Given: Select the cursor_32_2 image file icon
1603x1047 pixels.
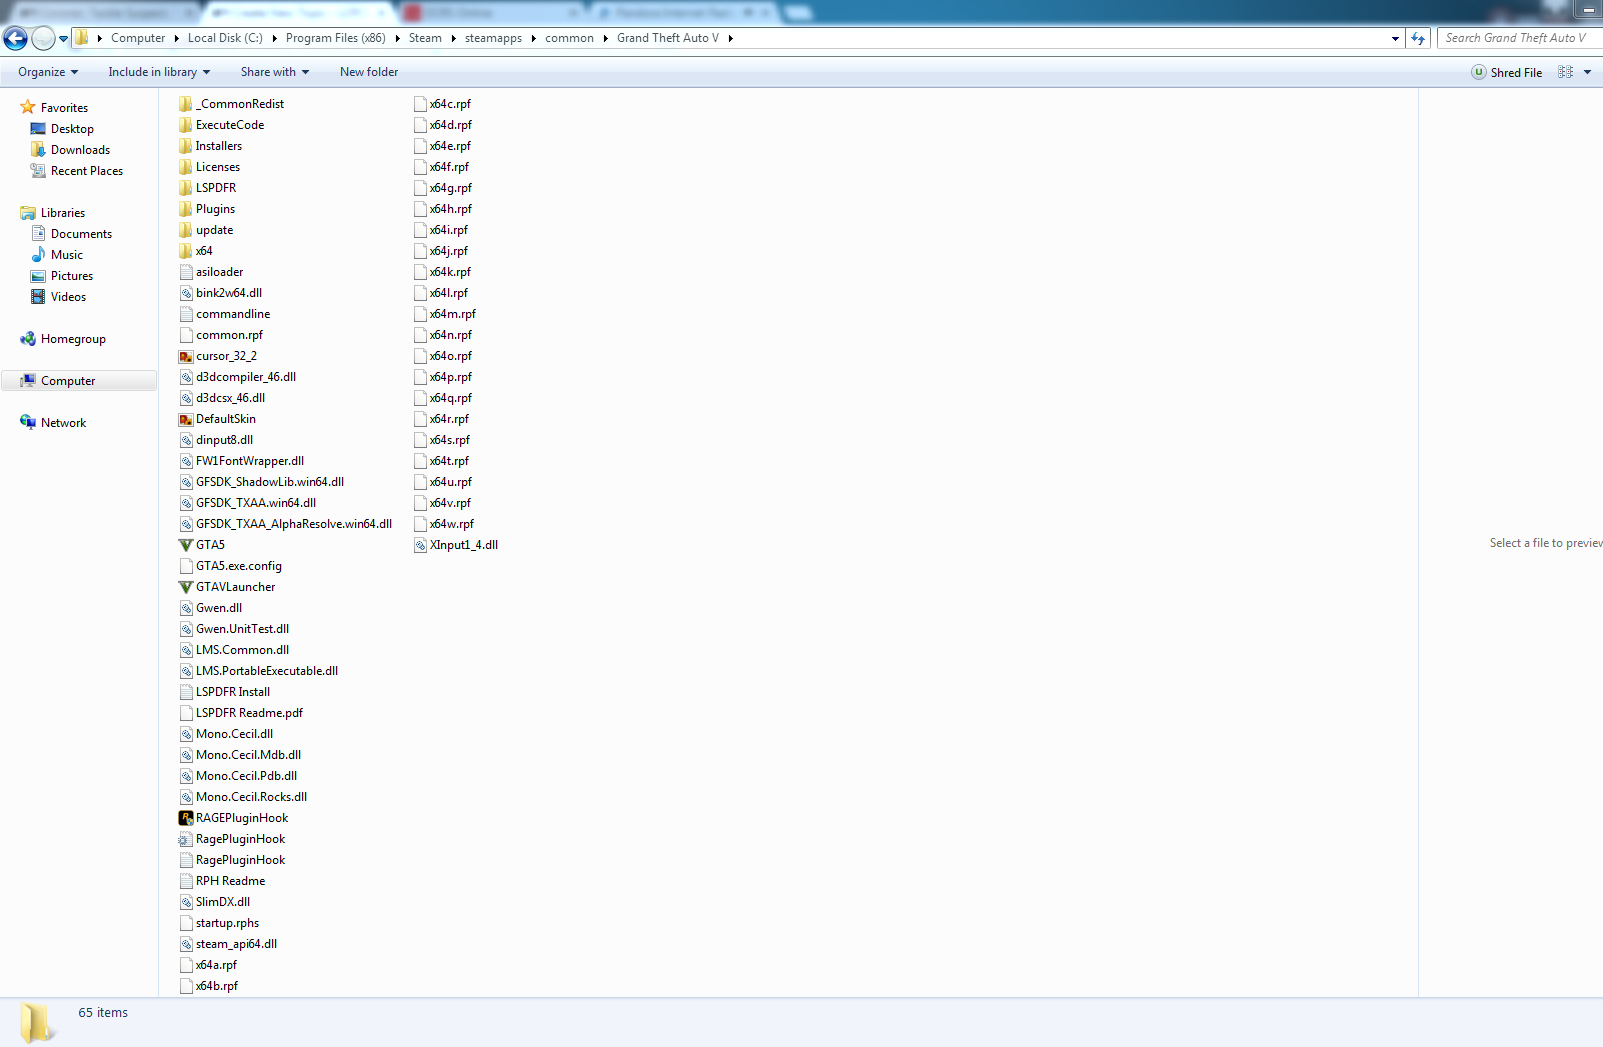Looking at the screenshot, I should tap(186, 356).
